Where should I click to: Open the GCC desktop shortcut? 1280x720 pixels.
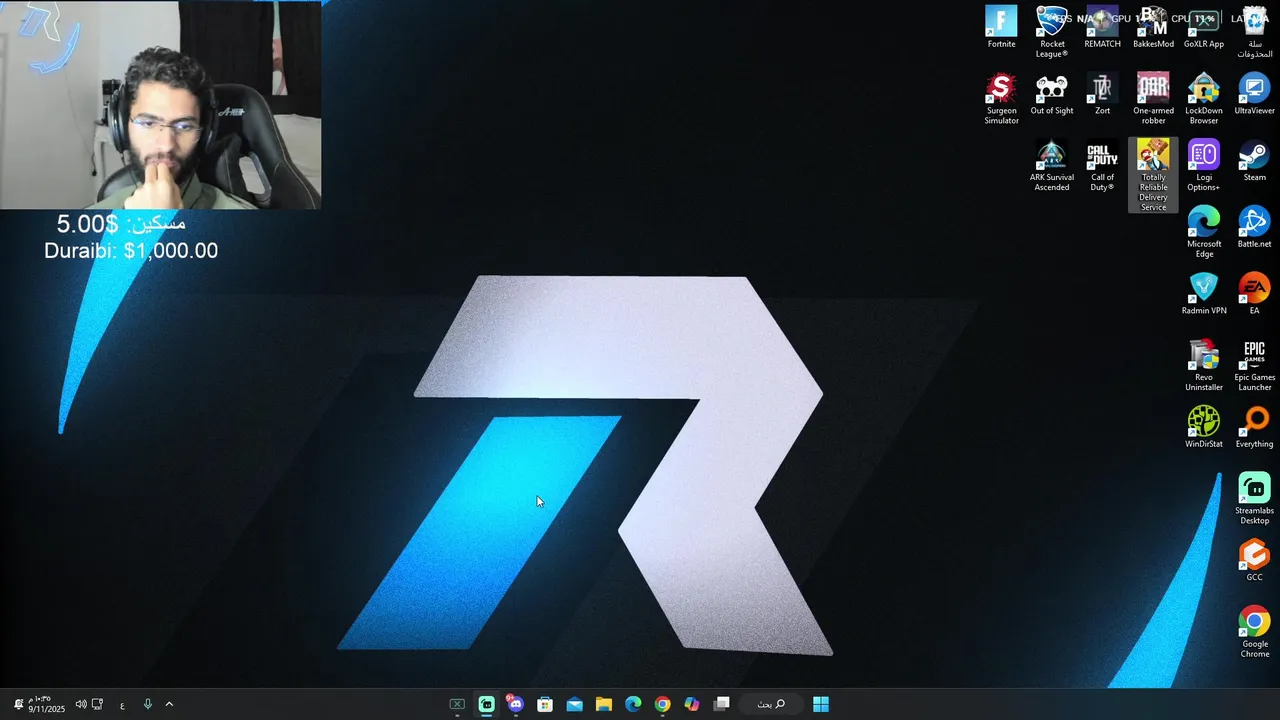click(1254, 561)
